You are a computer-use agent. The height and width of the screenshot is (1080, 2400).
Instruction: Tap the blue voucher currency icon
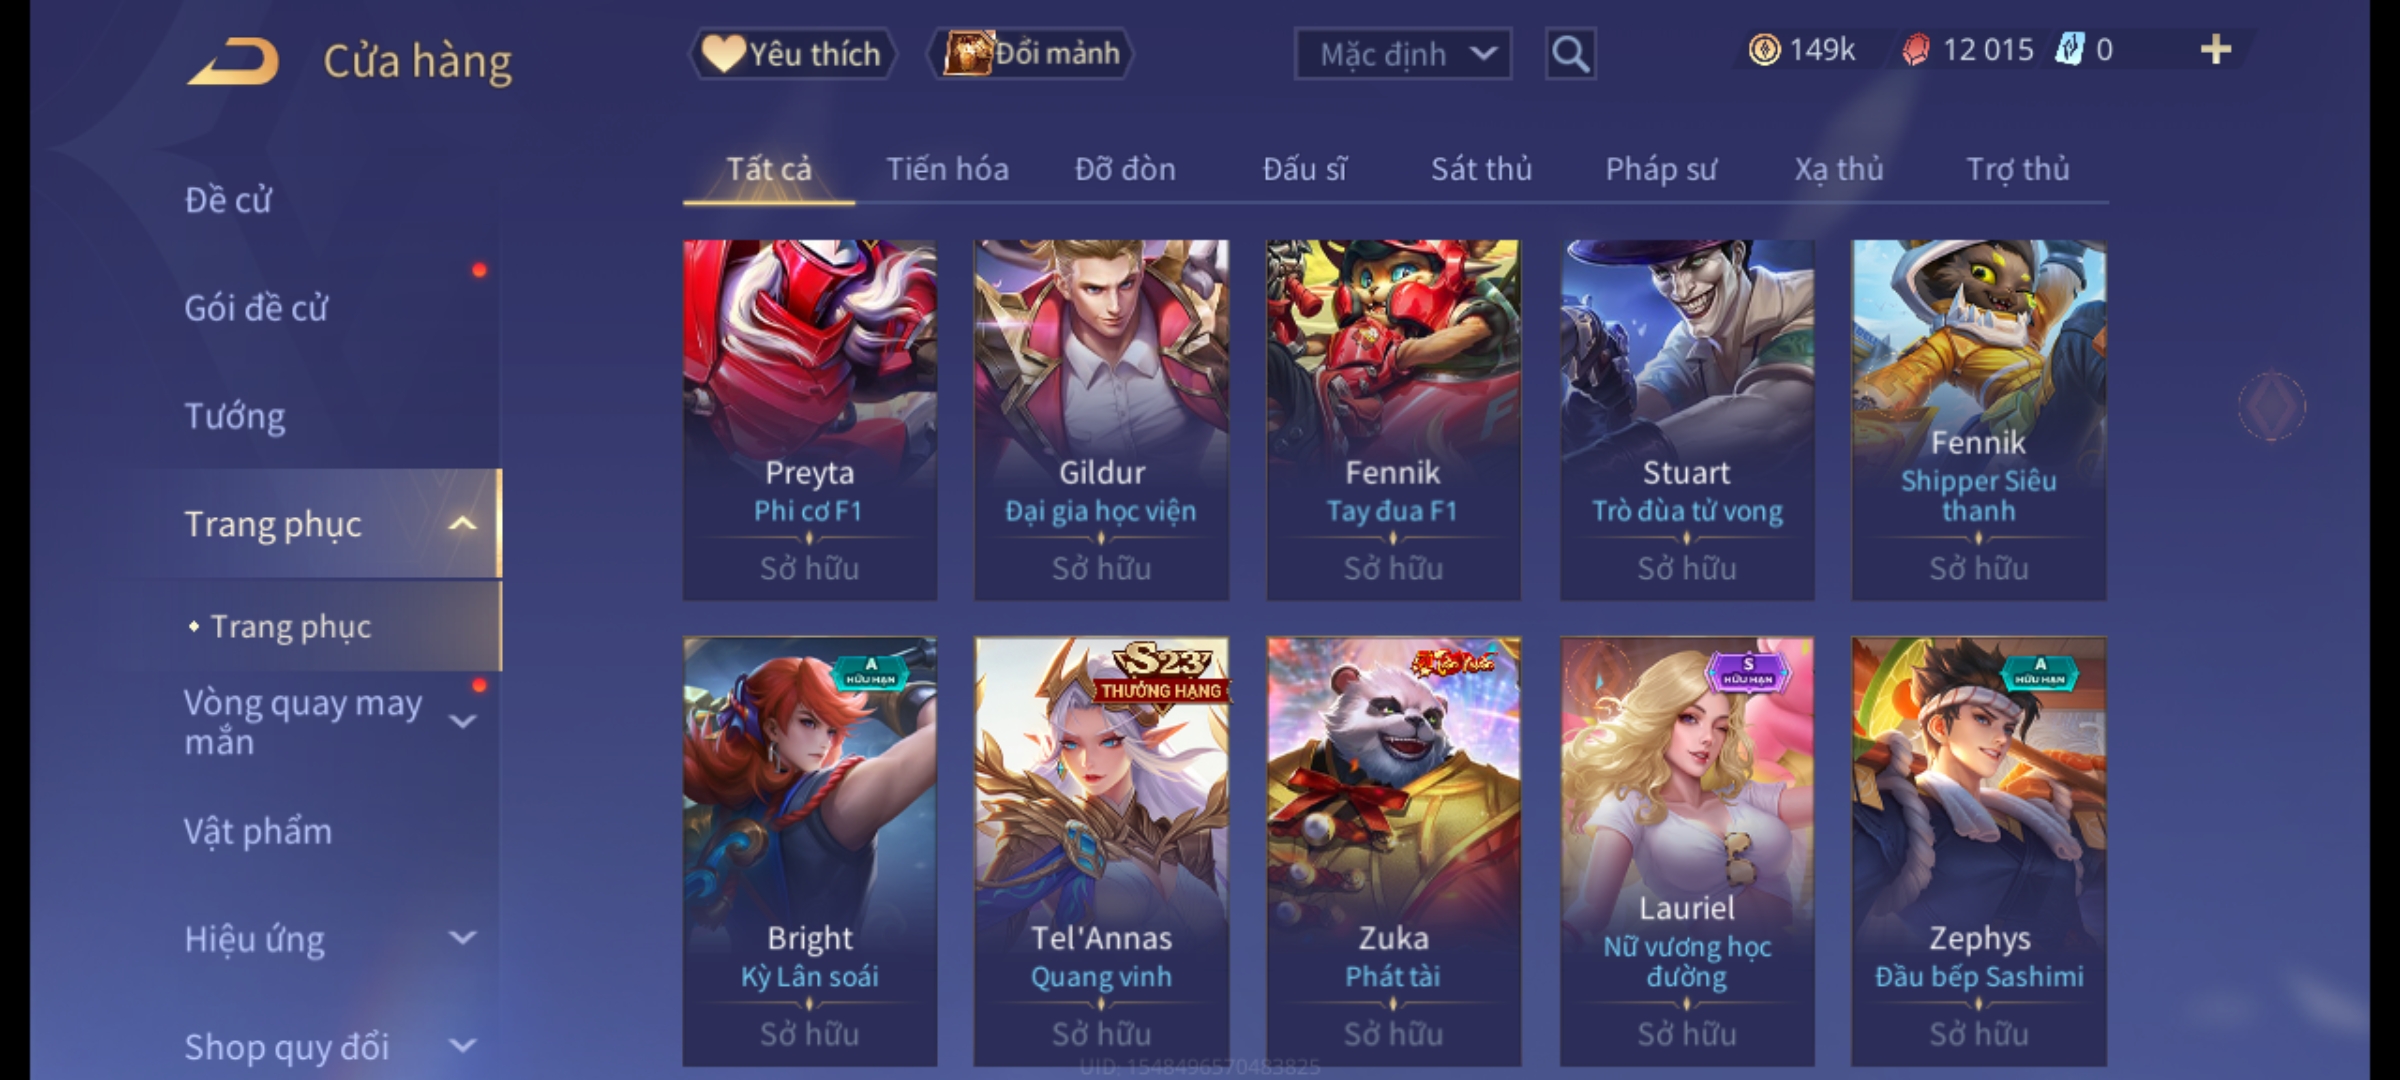2068,50
